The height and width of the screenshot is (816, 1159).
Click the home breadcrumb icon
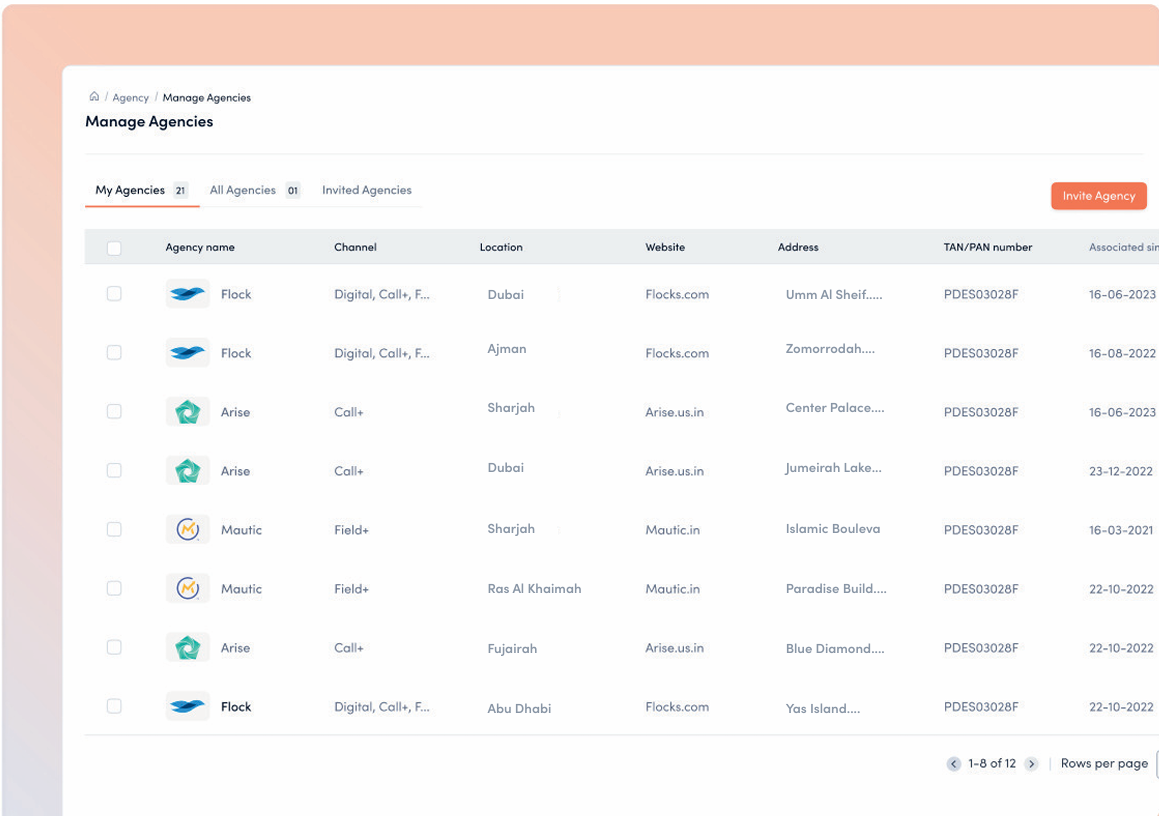(x=94, y=97)
